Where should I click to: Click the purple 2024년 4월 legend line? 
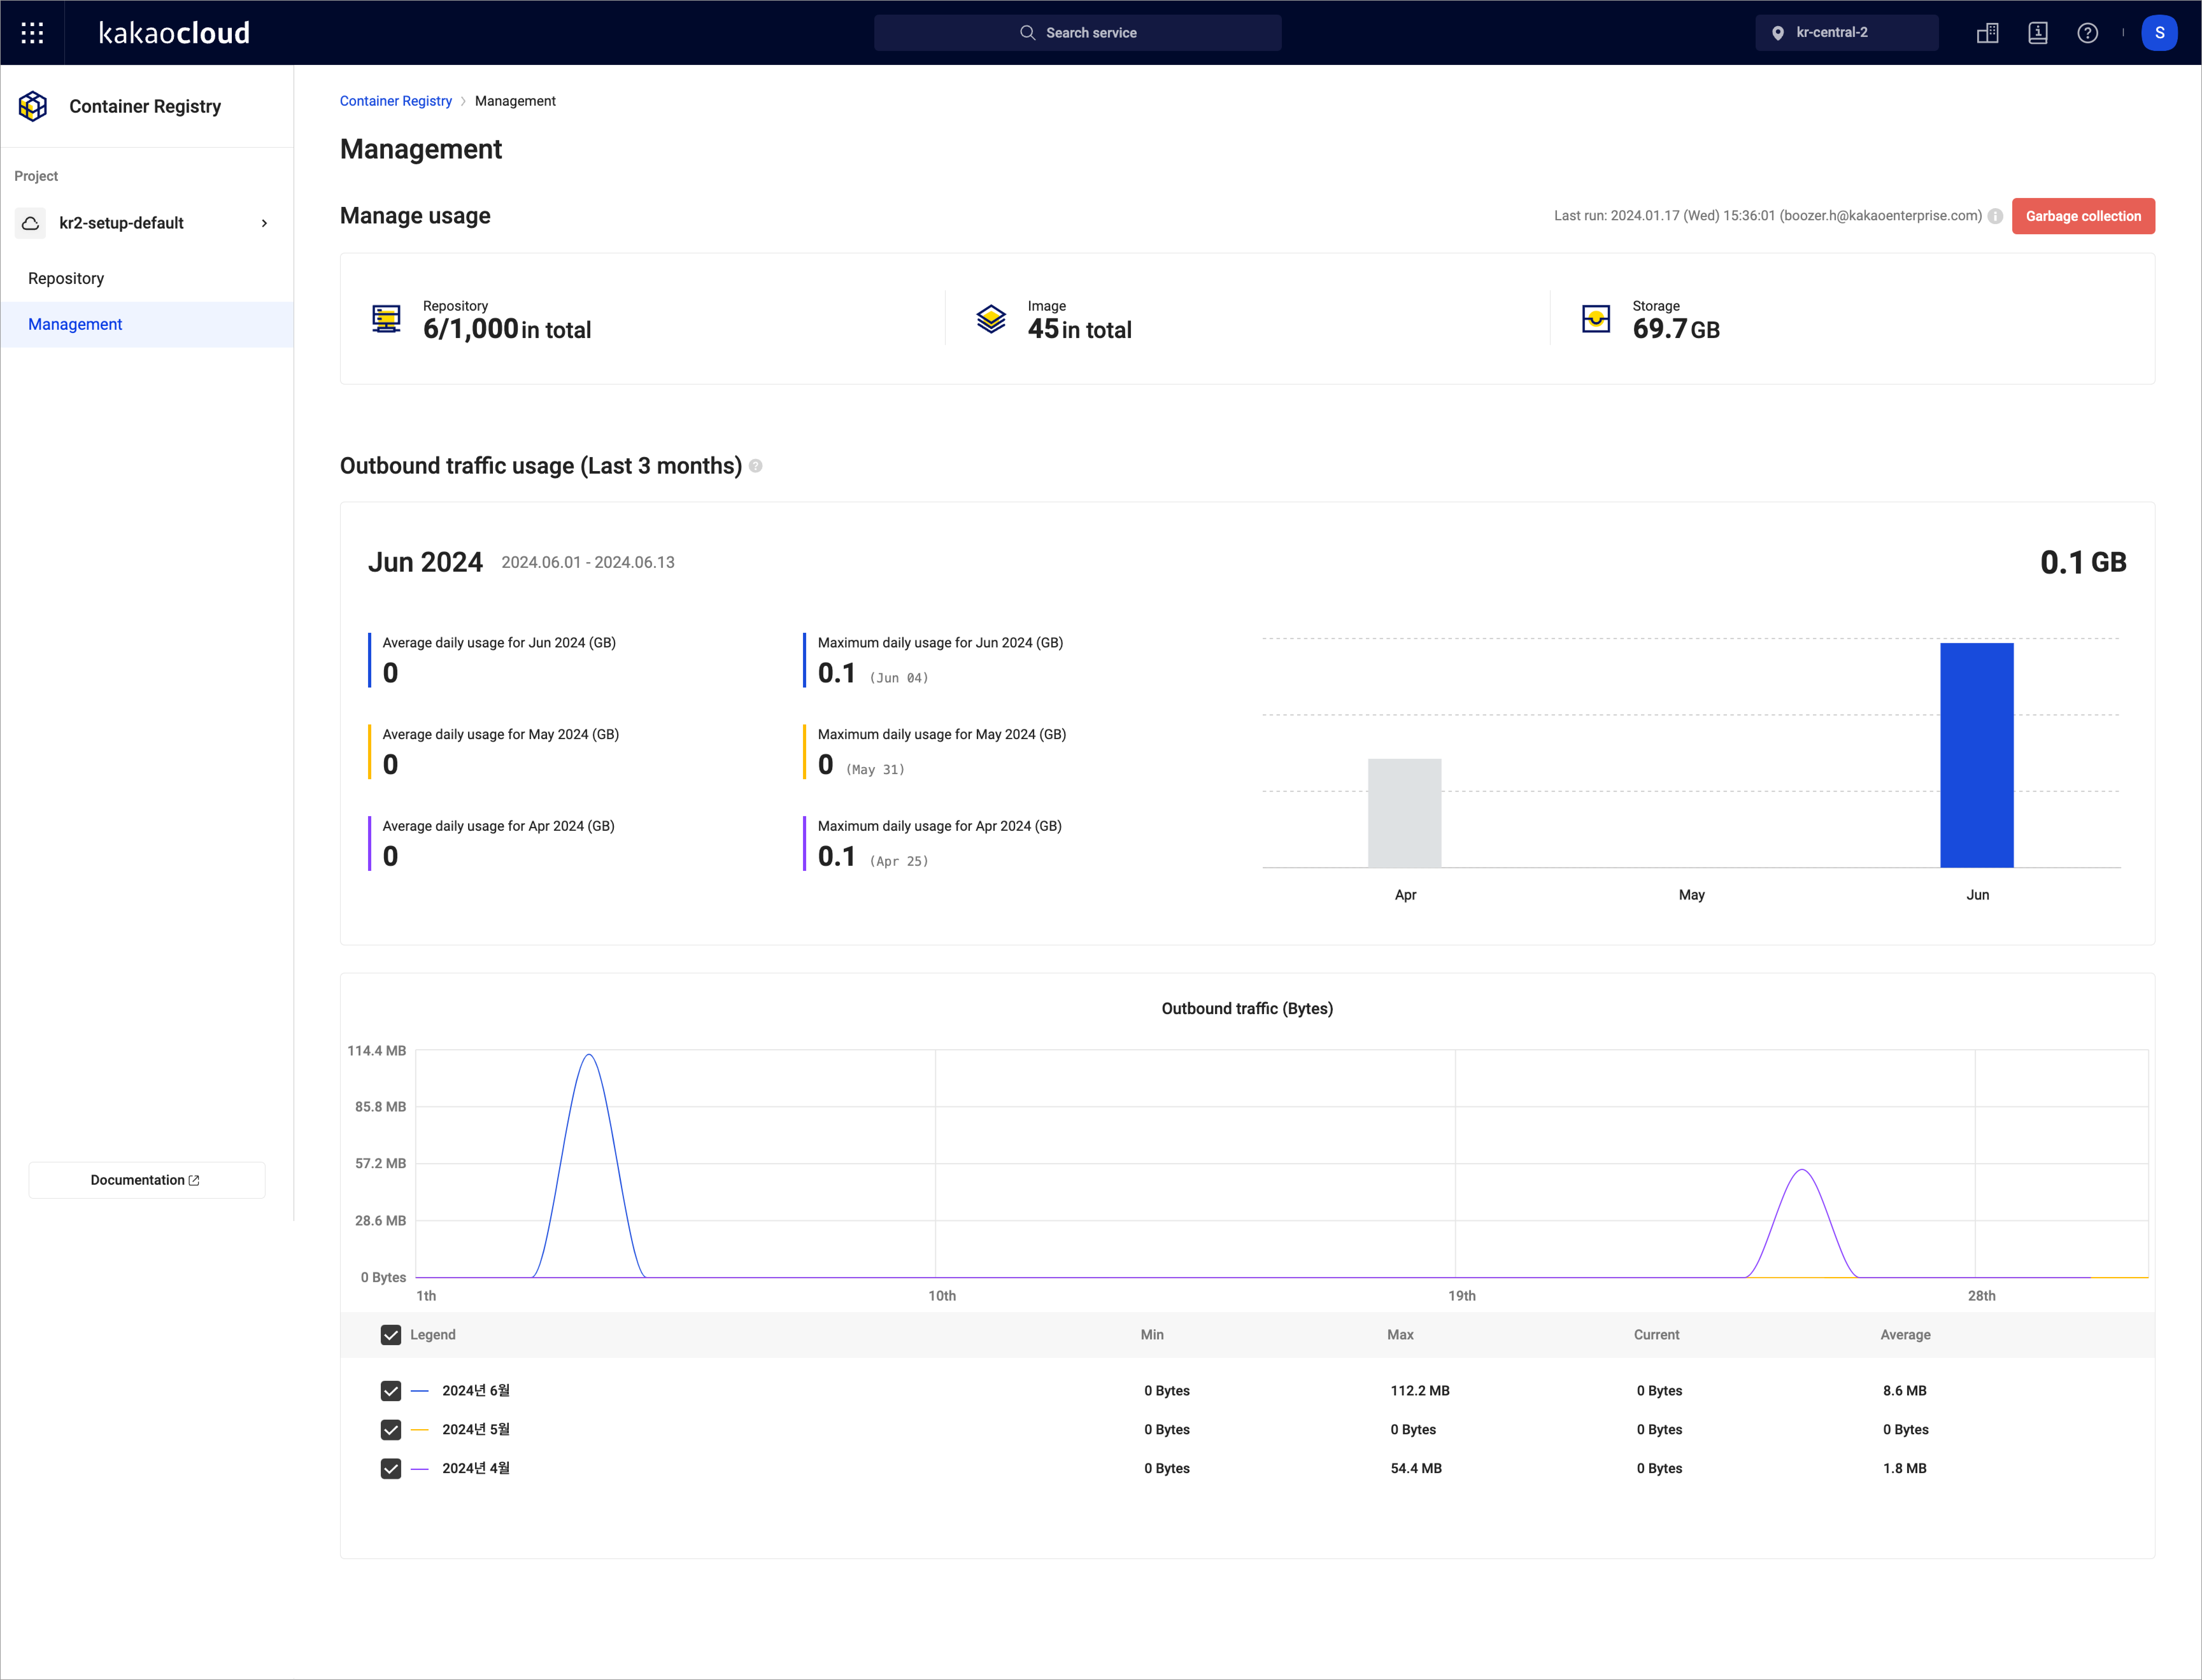click(x=420, y=1469)
